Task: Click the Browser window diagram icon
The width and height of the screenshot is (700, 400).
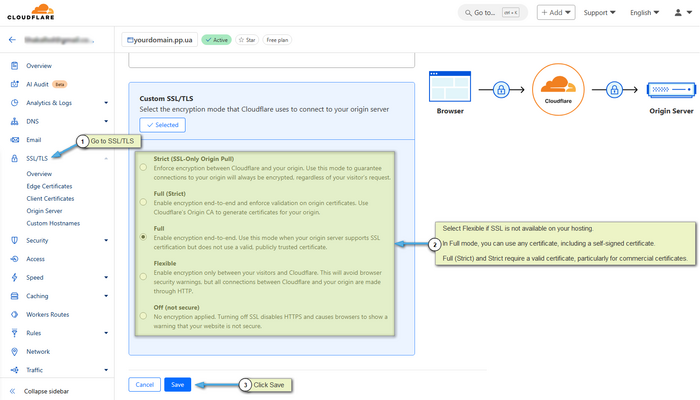Action: (x=450, y=86)
